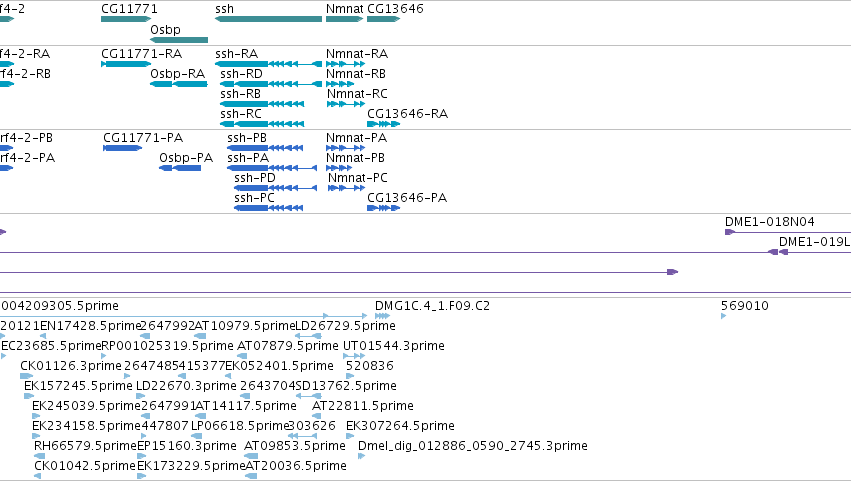Click the CG11771-PA protein label
Viewport: 851px width, 481px height.
(x=143, y=138)
